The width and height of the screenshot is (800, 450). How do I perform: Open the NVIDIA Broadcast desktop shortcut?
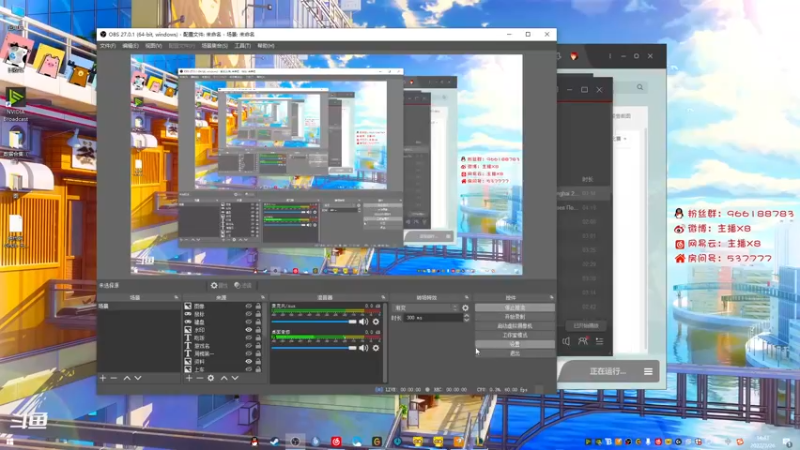15,105
